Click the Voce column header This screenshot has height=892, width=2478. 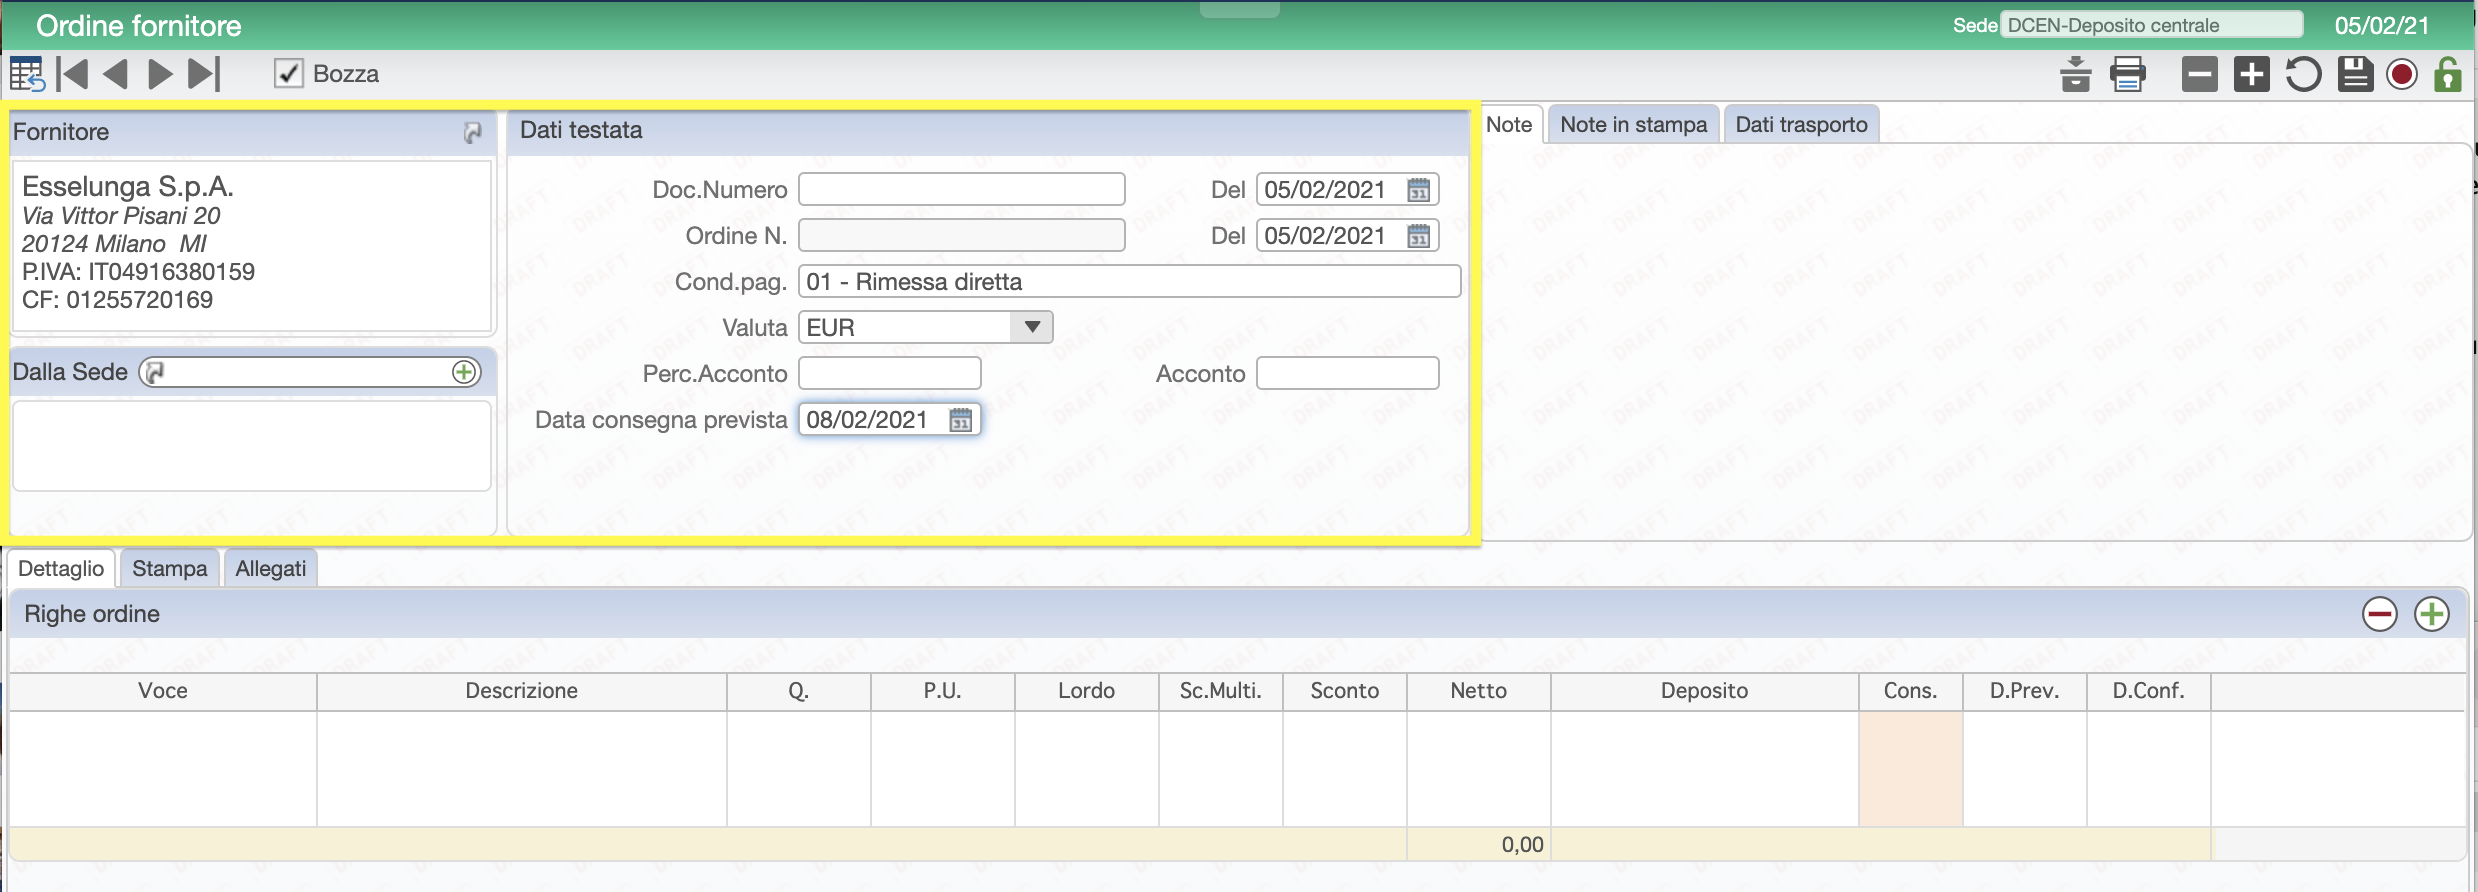pyautogui.click(x=163, y=691)
